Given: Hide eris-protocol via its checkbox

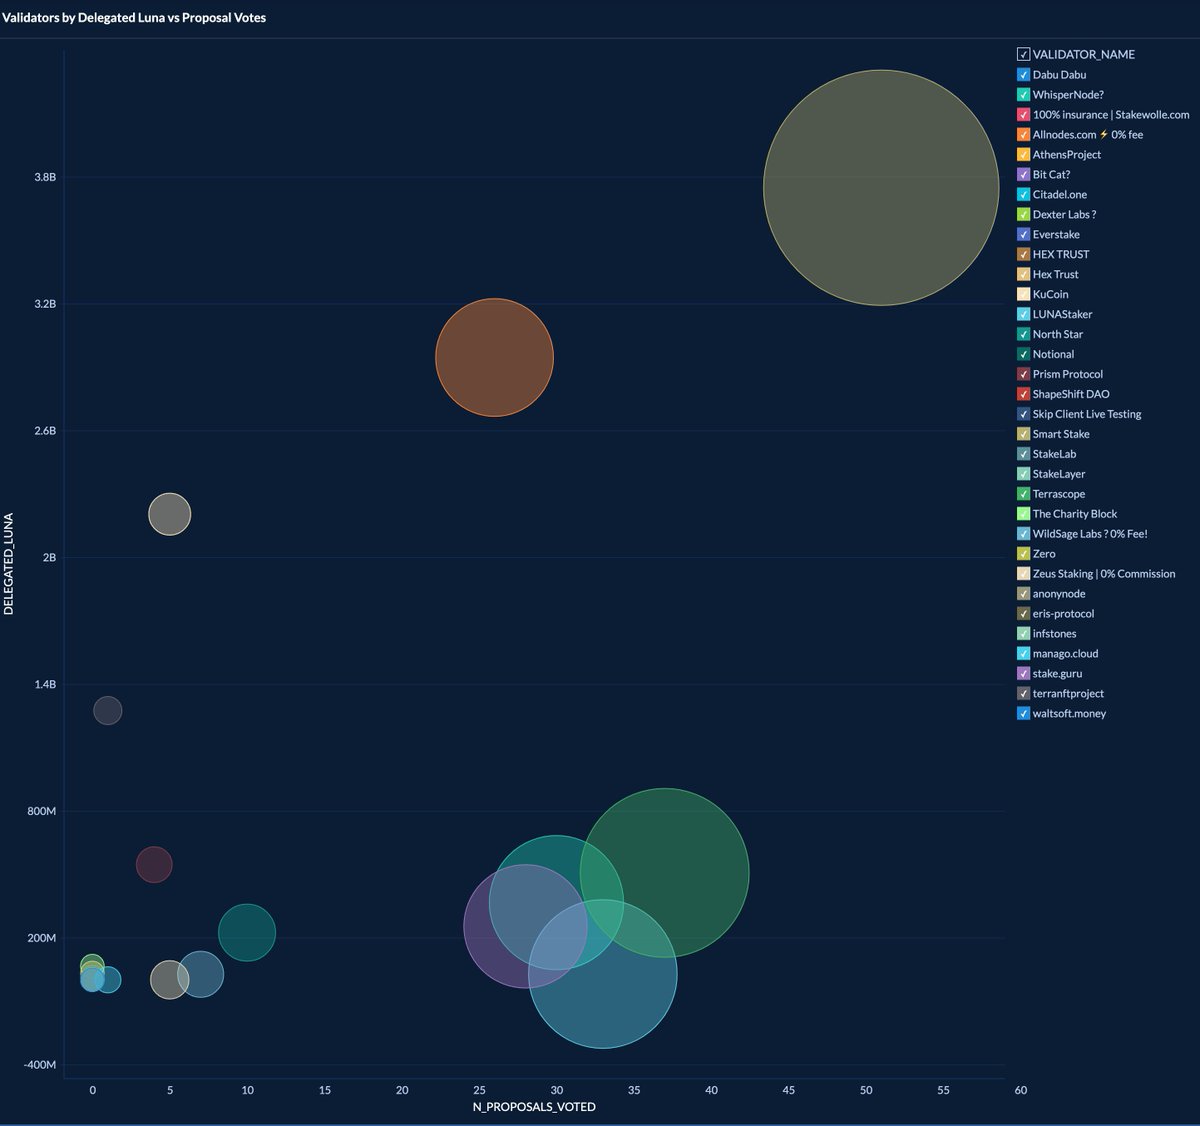Looking at the screenshot, I should 1023,614.
